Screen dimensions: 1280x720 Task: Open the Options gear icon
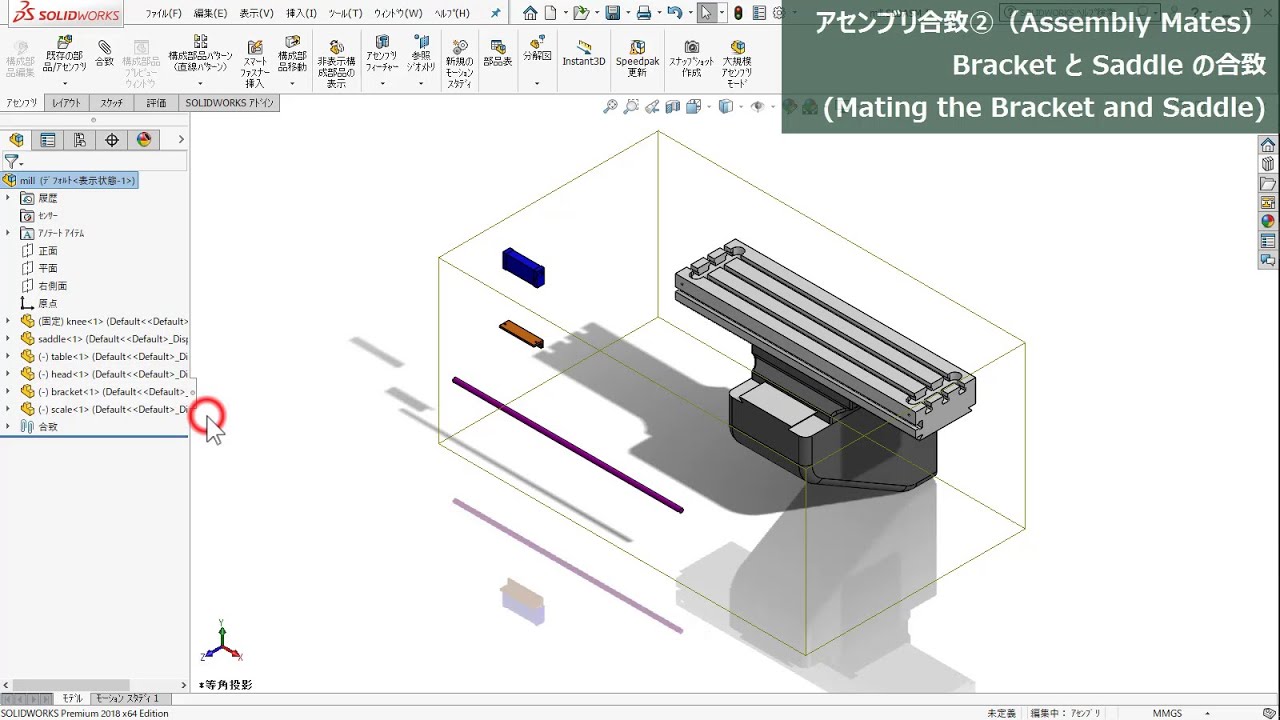click(x=778, y=13)
